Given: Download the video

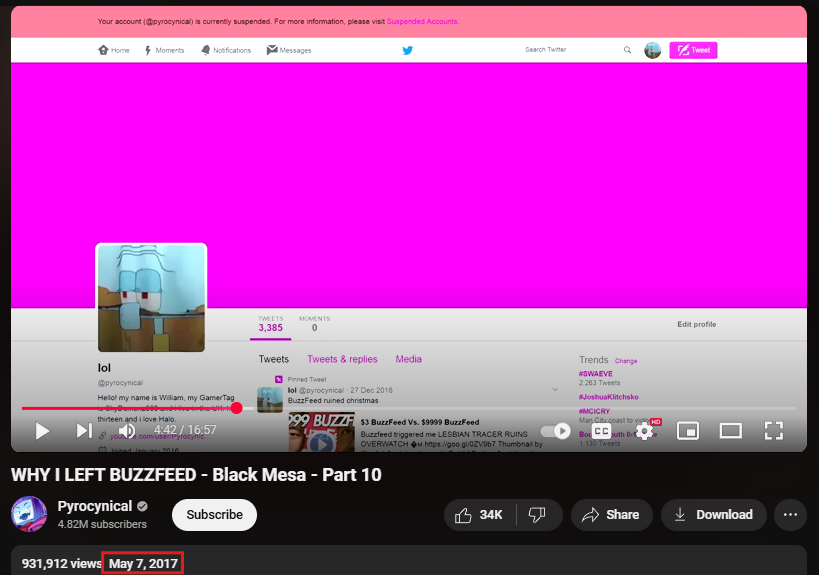Looking at the screenshot, I should pos(714,515).
